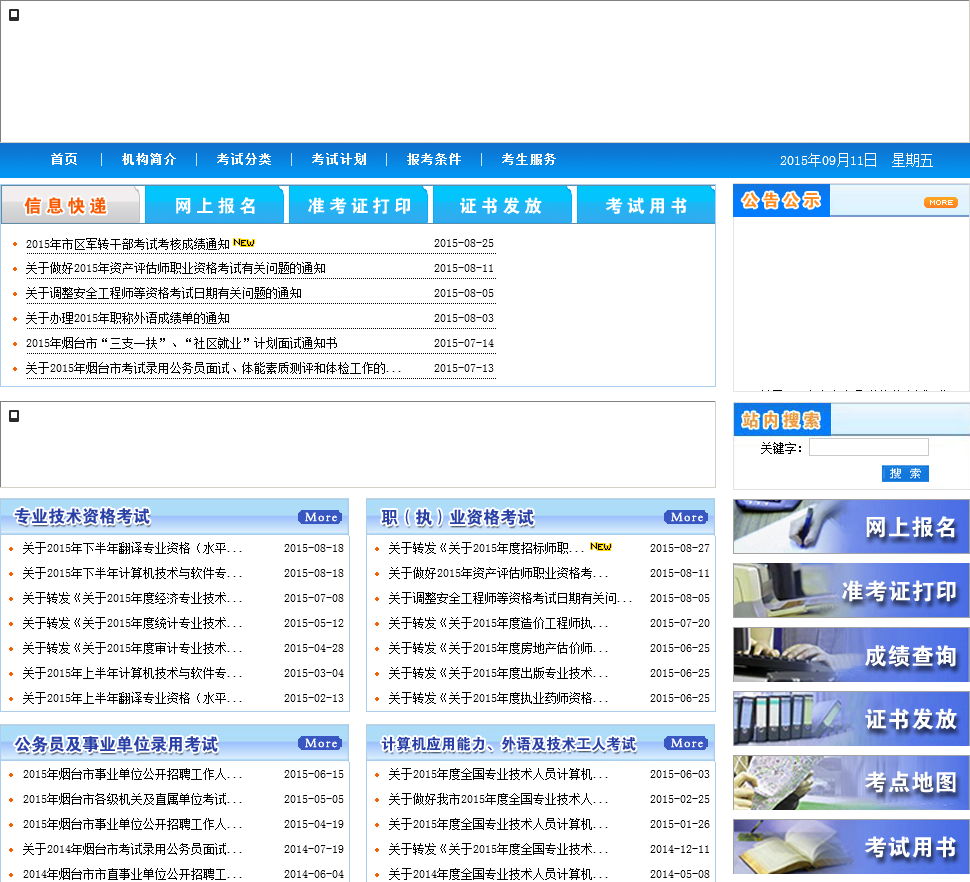The height and width of the screenshot is (882, 970).
Task: Open 2015年烟台市事业单位公开招聘 link dated 2015-06-15
Action: click(x=132, y=774)
